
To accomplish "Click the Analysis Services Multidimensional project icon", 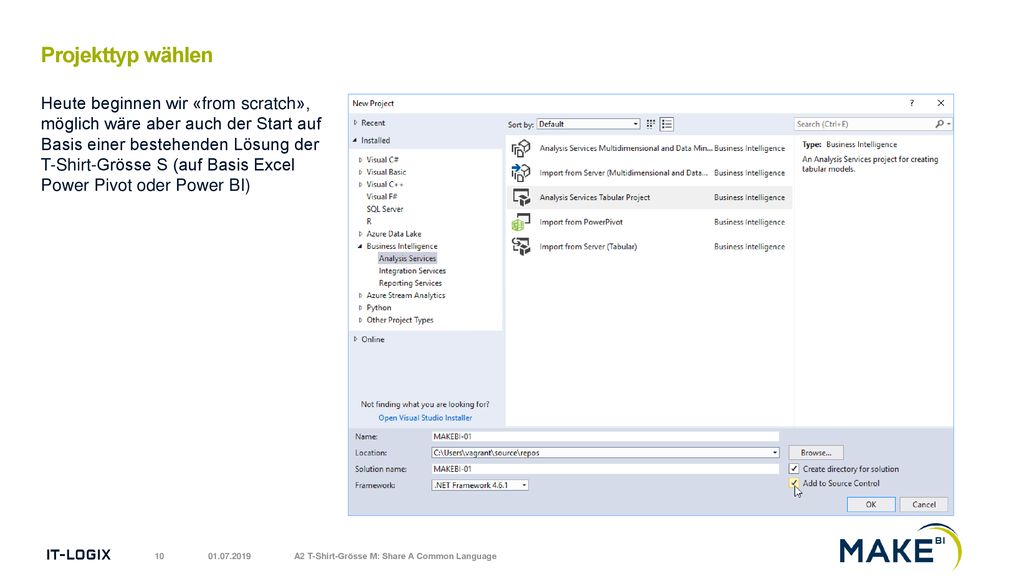I will 520,148.
